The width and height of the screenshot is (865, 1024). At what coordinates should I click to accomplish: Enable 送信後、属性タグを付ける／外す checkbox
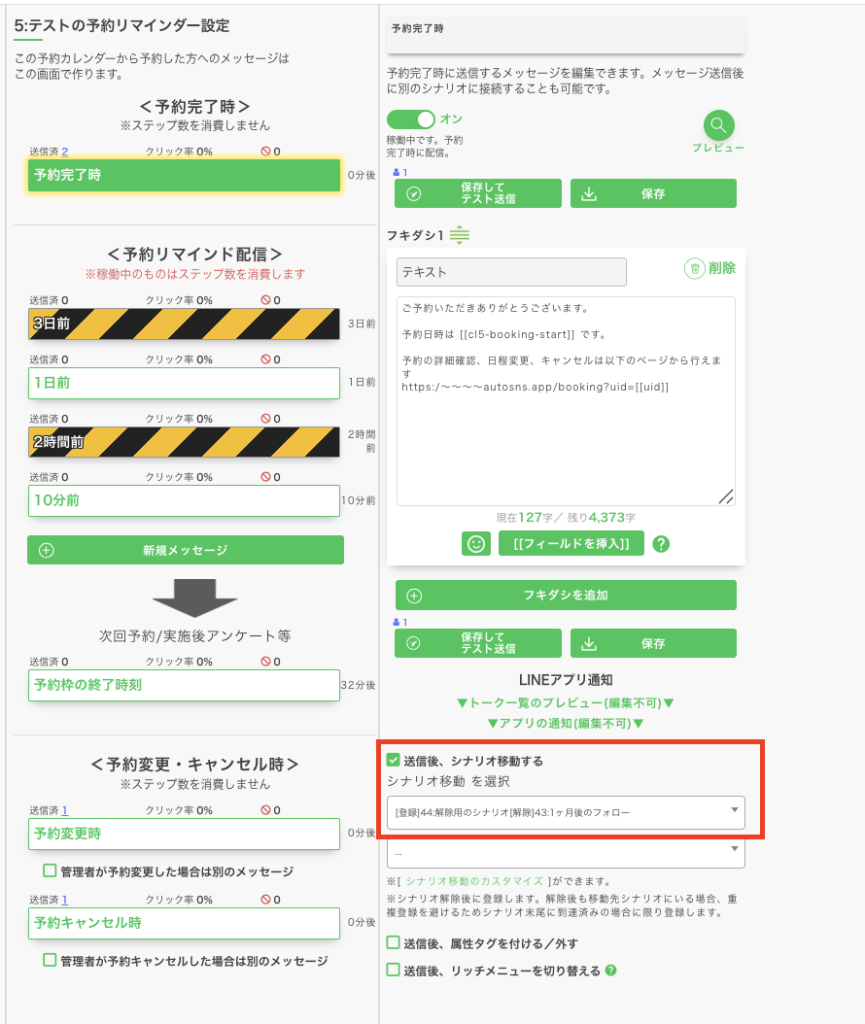(x=393, y=943)
